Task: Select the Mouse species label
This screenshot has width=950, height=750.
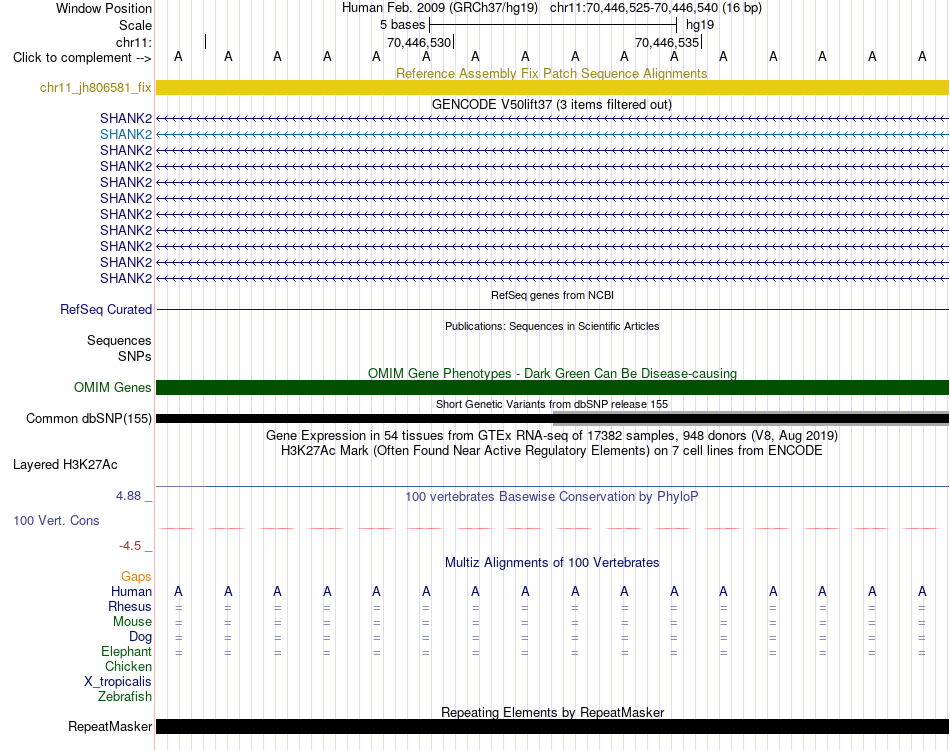Action: (x=132, y=622)
